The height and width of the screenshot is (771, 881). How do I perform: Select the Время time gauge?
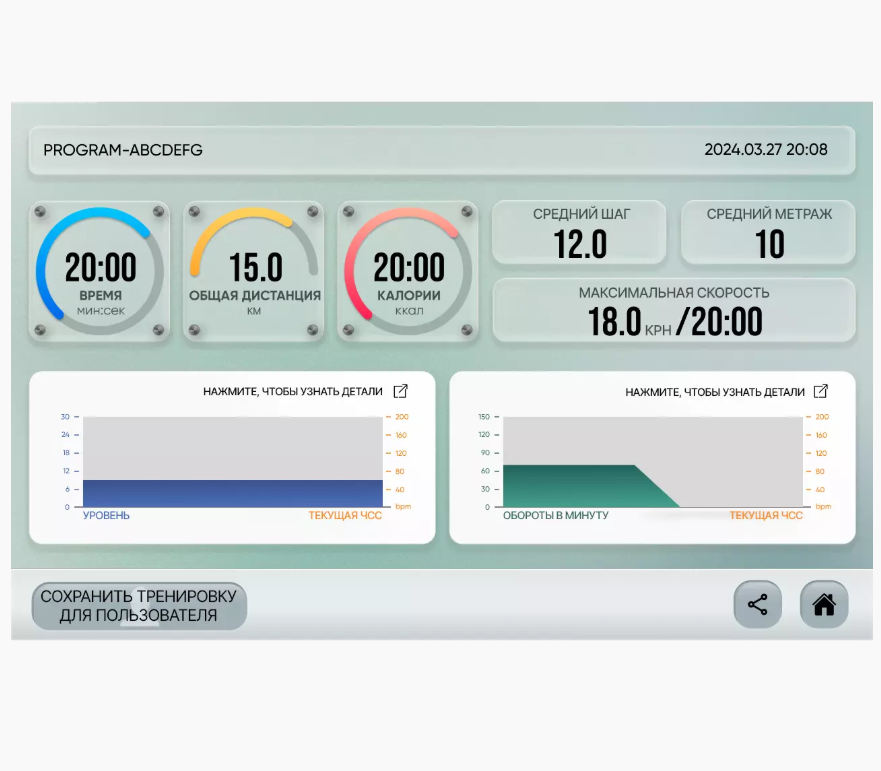tap(100, 272)
